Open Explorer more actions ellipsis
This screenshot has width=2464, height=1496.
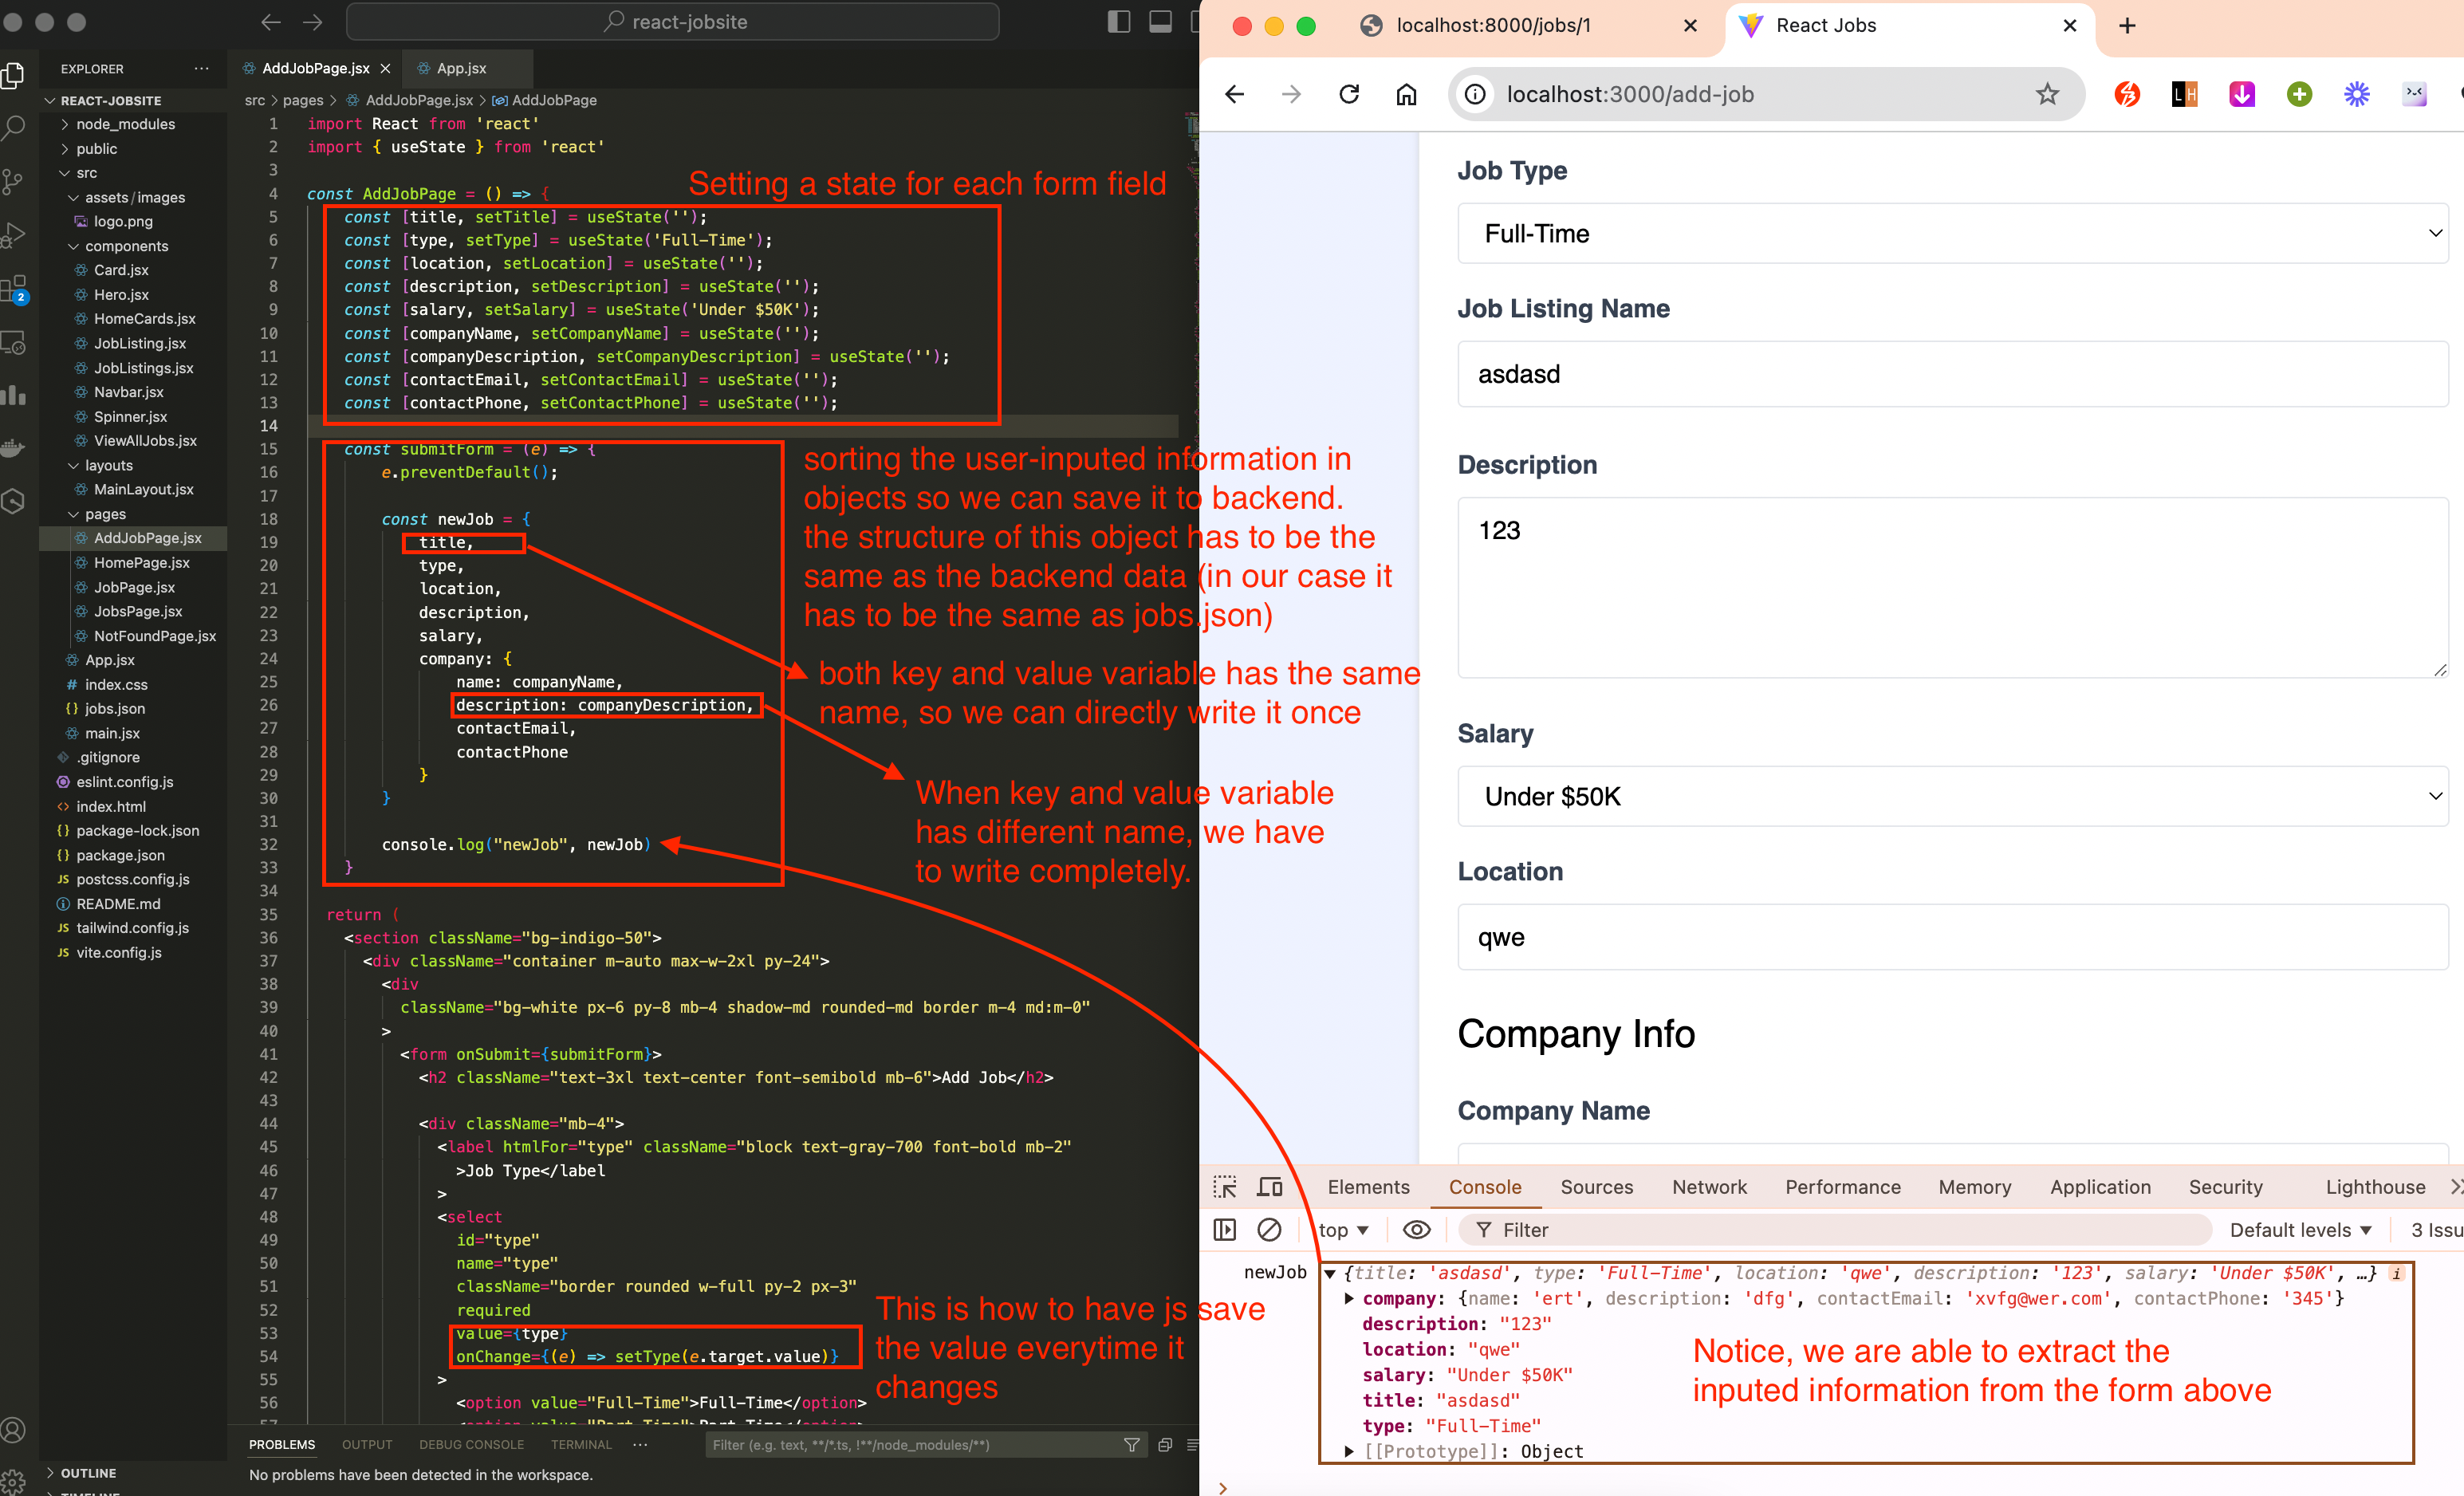coord(202,69)
